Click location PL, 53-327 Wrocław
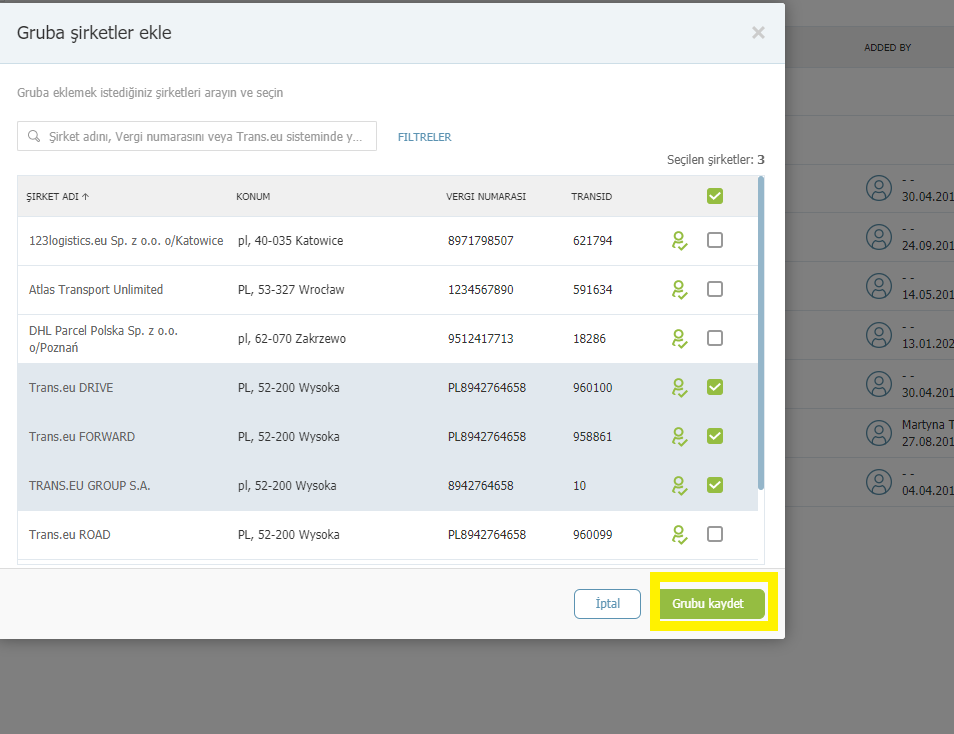Viewport: 954px width, 734px height. pos(291,290)
